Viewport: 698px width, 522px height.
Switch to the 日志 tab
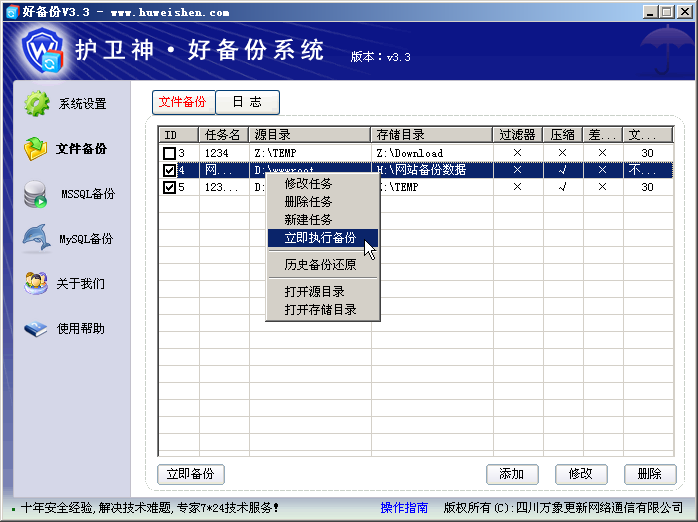[248, 102]
